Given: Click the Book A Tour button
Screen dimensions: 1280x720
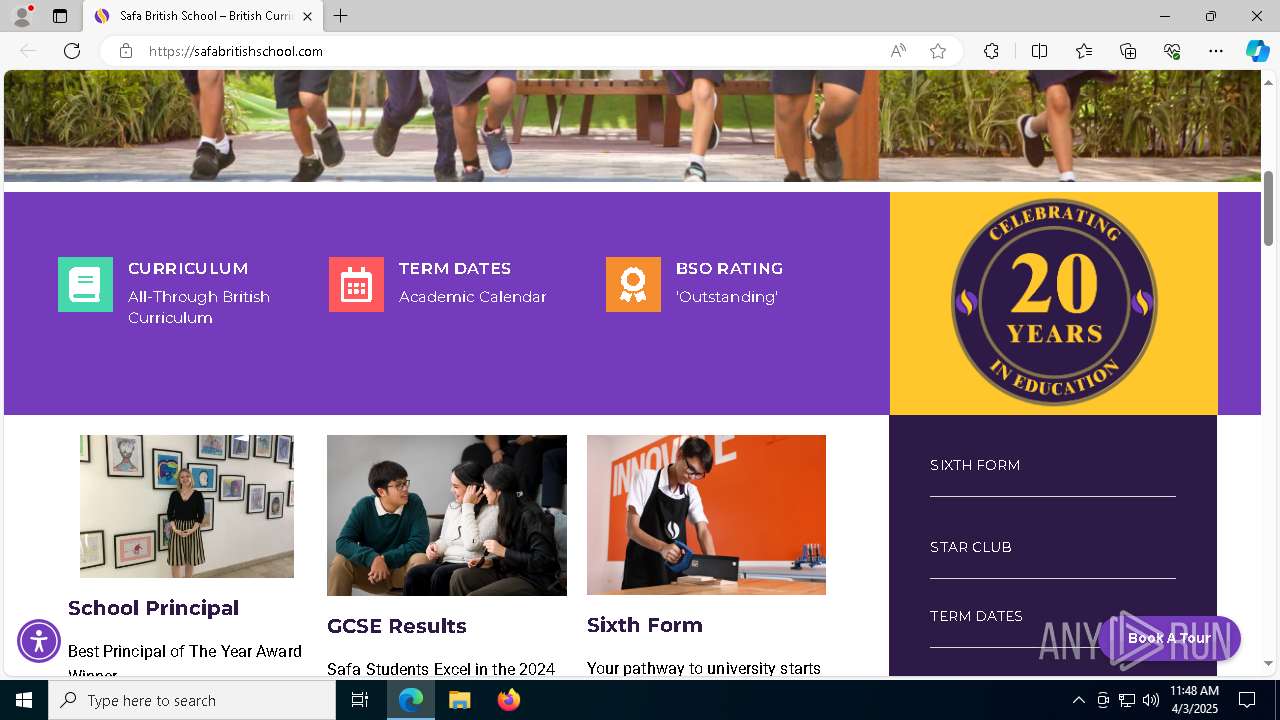Looking at the screenshot, I should click(x=1170, y=638).
